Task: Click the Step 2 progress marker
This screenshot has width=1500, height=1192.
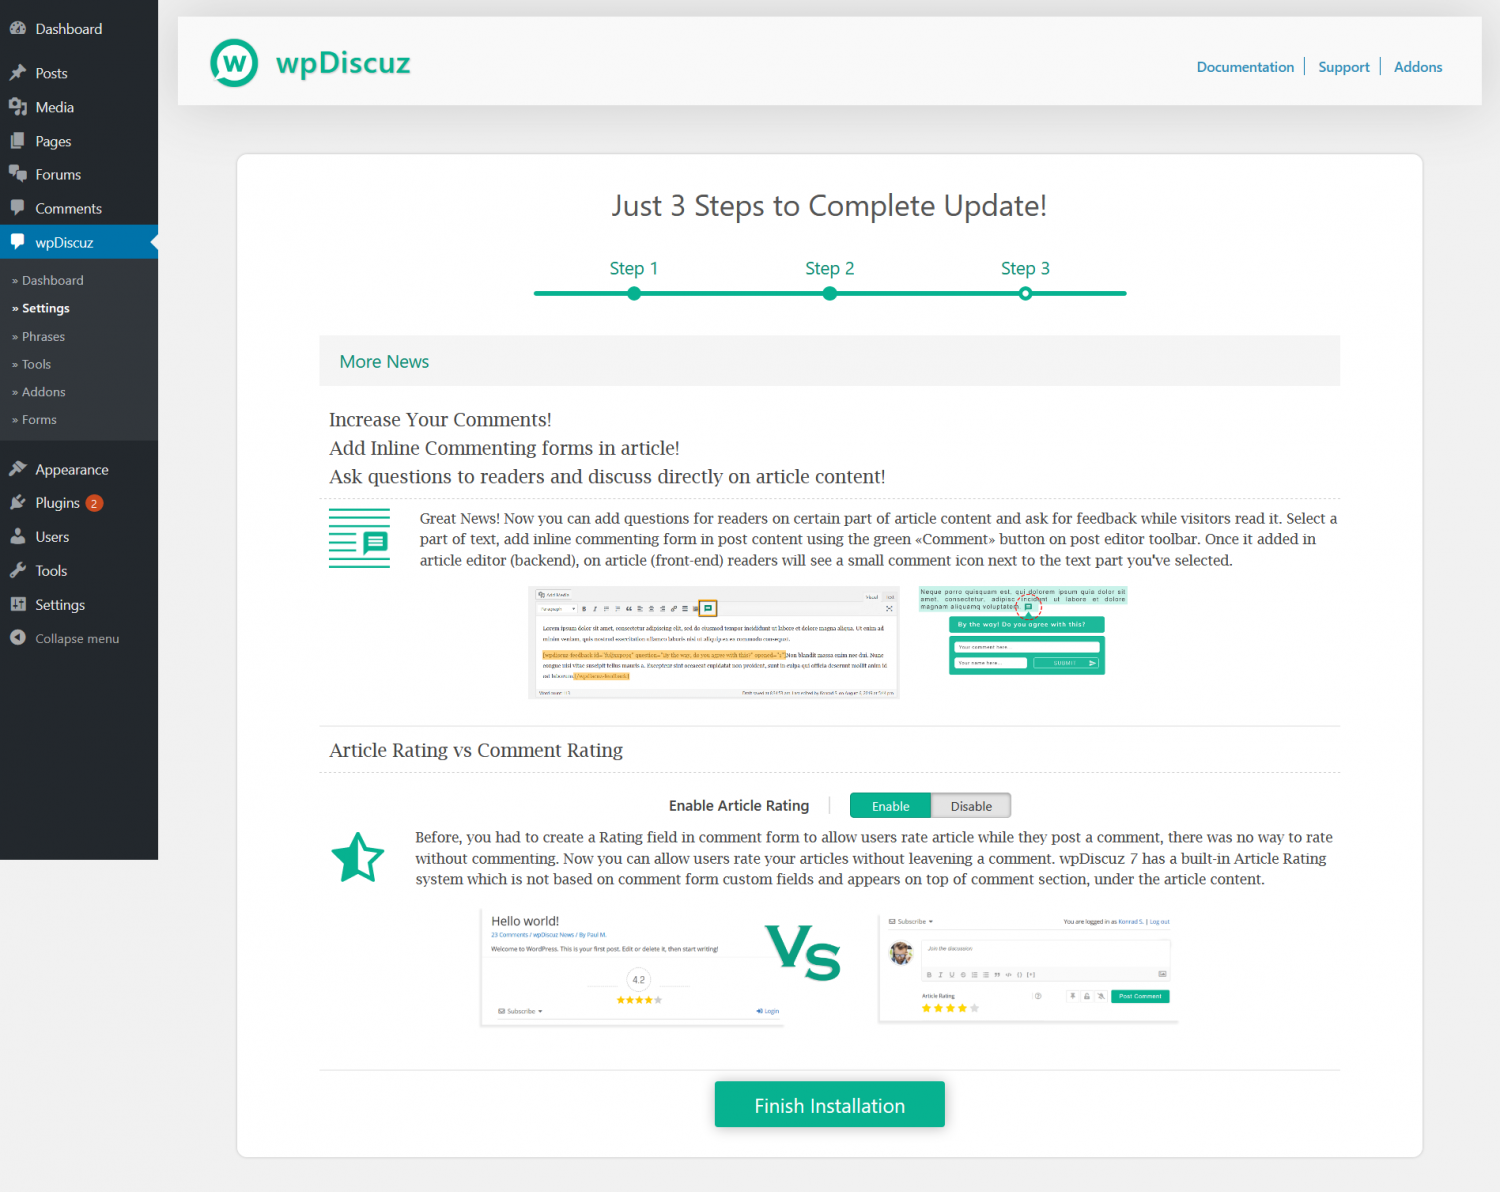Action: coord(829,293)
